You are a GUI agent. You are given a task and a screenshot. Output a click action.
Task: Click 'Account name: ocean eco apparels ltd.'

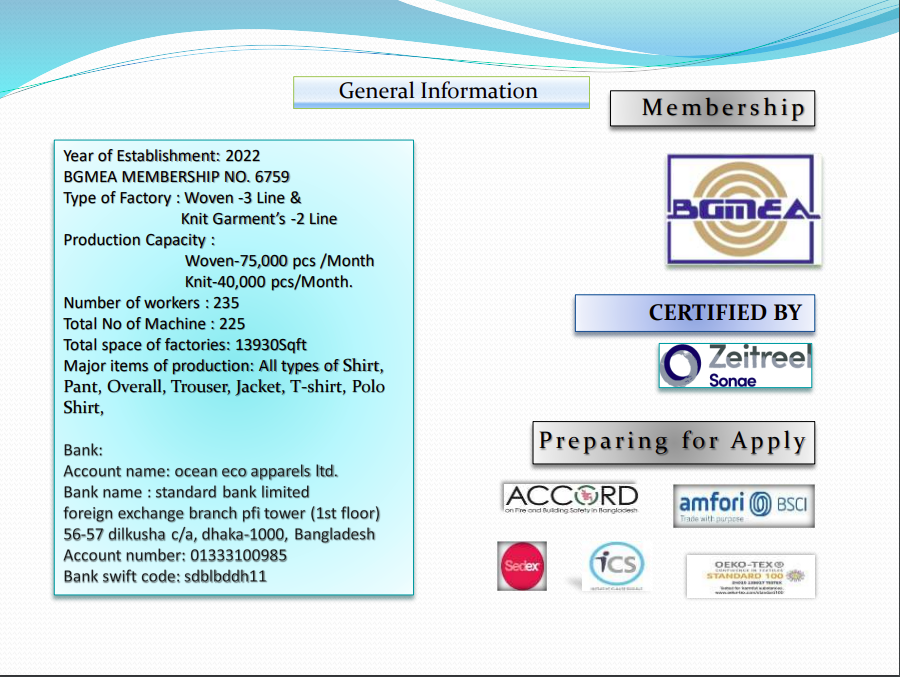pos(200,471)
